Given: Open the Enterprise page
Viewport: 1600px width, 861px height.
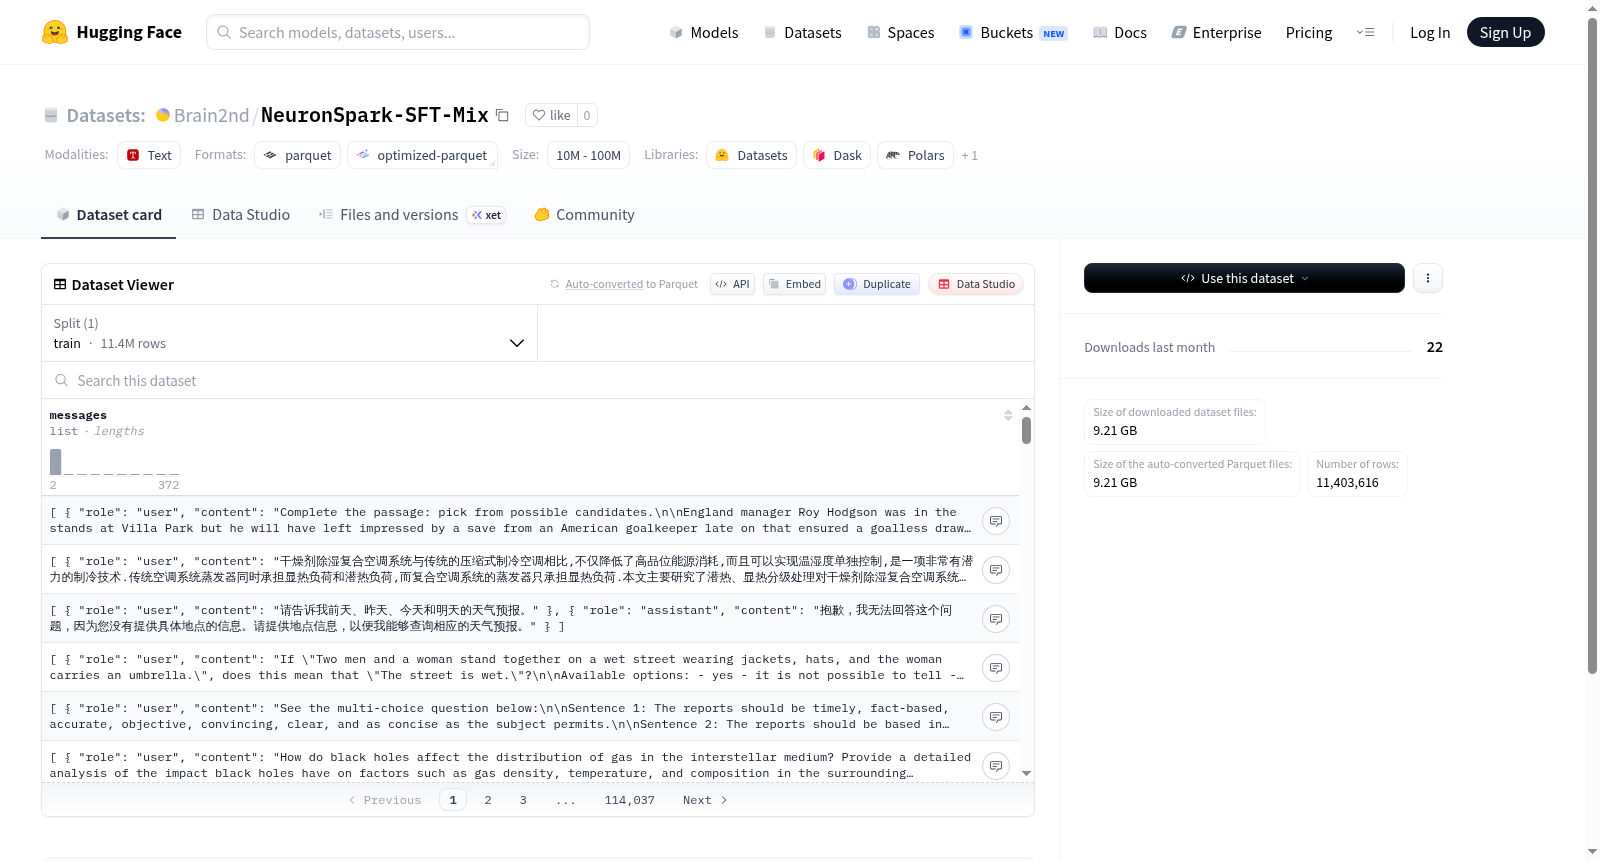Looking at the screenshot, I should tap(1216, 32).
